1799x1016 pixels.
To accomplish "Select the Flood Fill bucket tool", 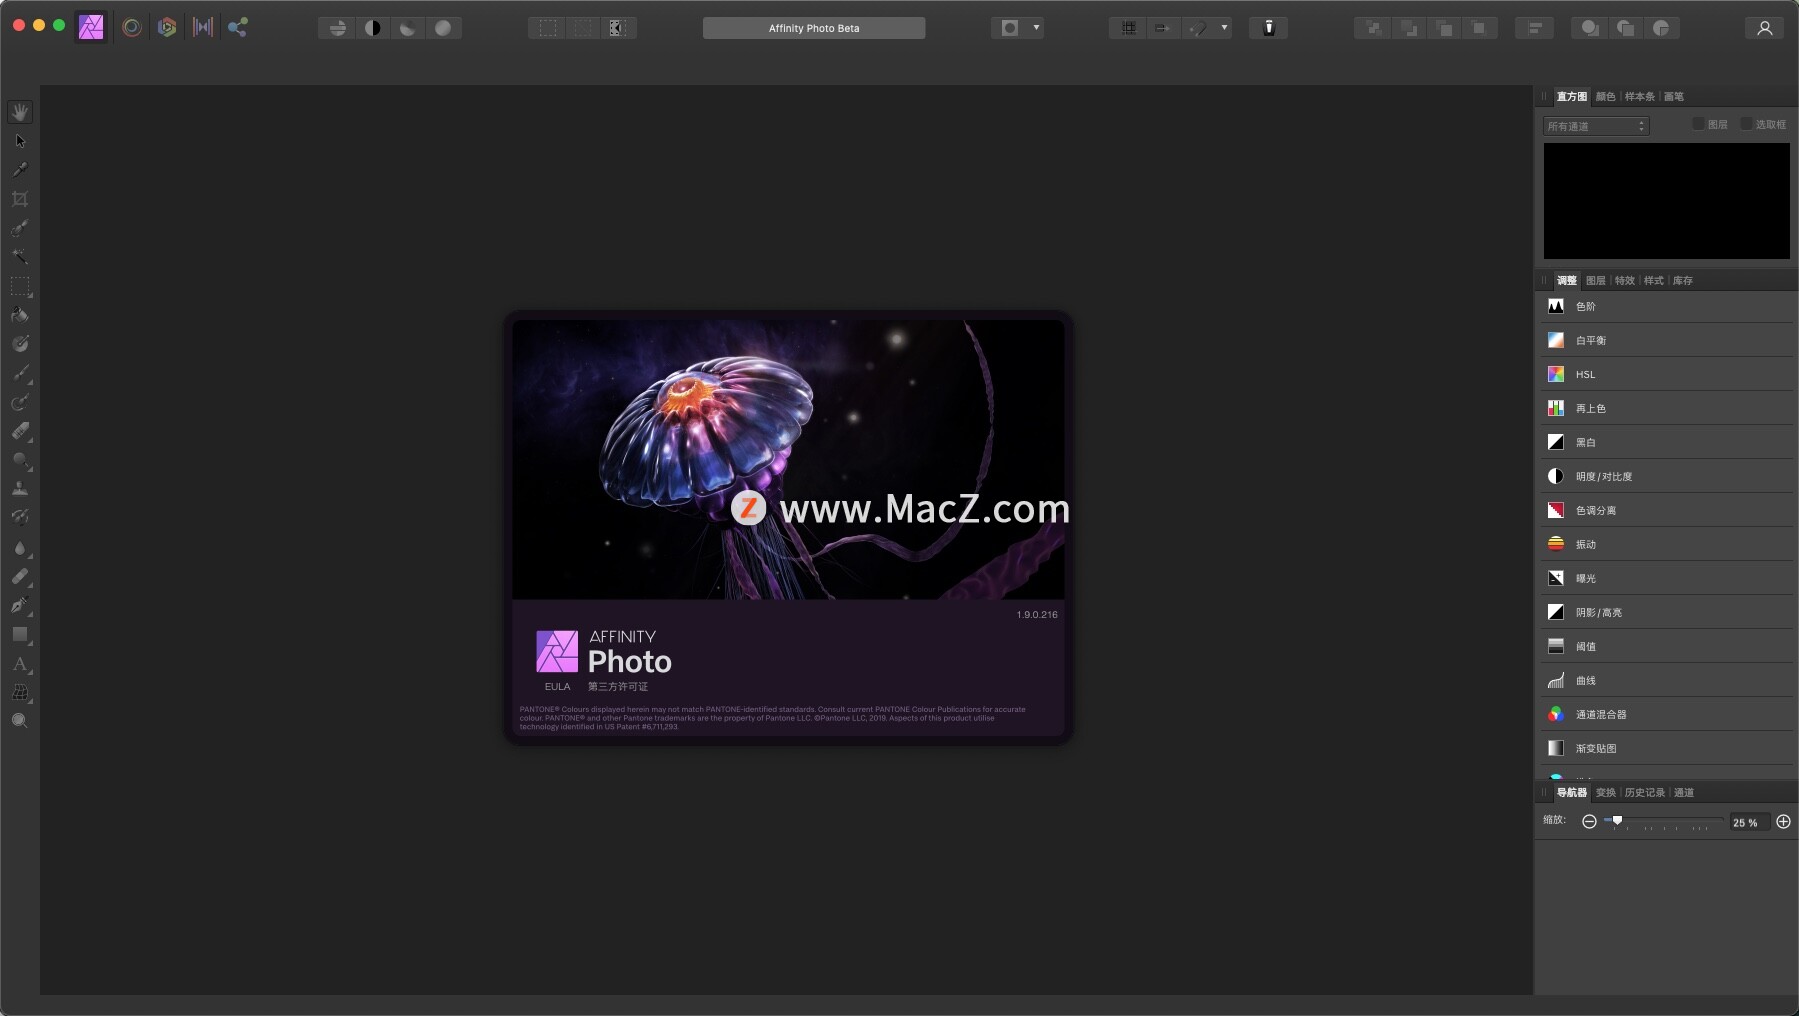I will pyautogui.click(x=20, y=315).
